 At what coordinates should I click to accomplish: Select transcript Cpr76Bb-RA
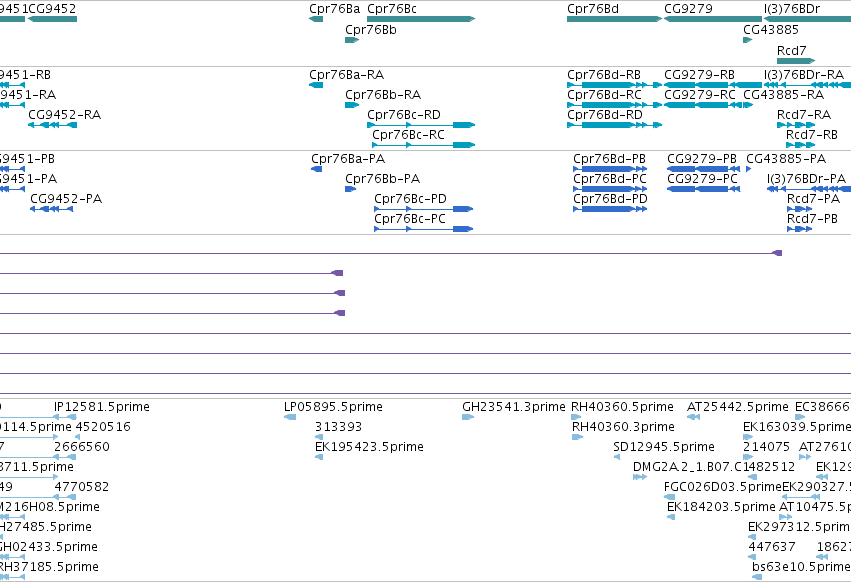coord(352,105)
